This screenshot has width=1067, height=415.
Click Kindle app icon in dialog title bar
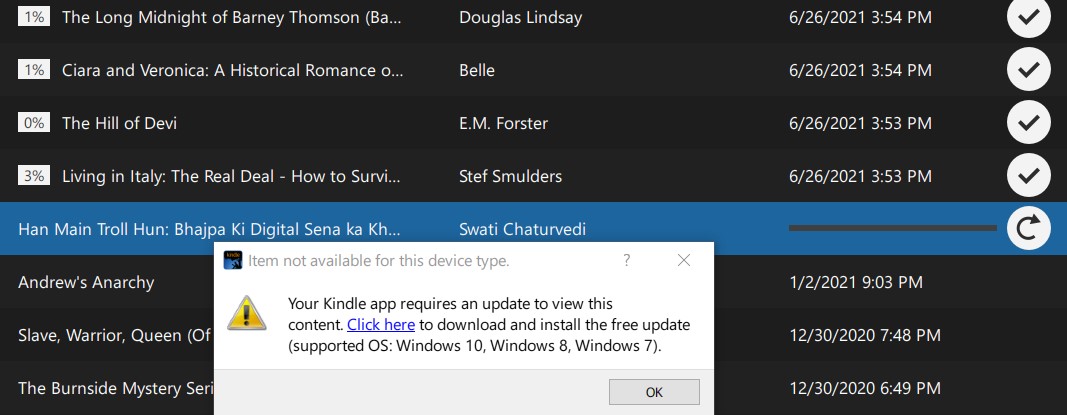[233, 260]
